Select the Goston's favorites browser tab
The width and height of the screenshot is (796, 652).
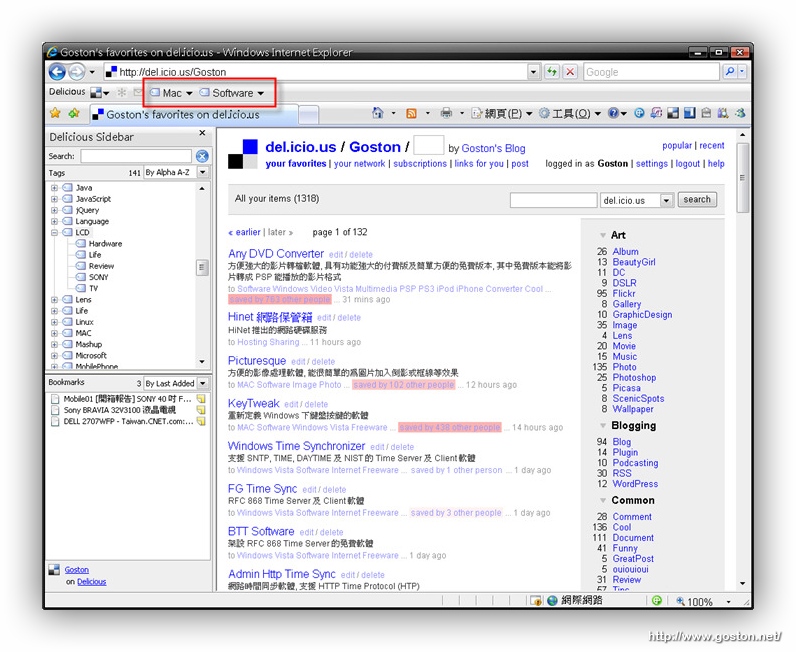(x=193, y=115)
